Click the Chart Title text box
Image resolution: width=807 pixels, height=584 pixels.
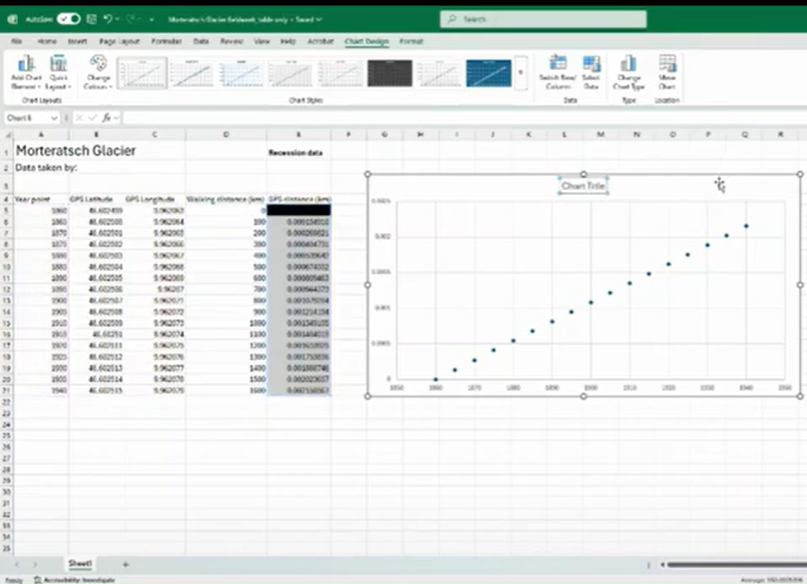point(583,186)
